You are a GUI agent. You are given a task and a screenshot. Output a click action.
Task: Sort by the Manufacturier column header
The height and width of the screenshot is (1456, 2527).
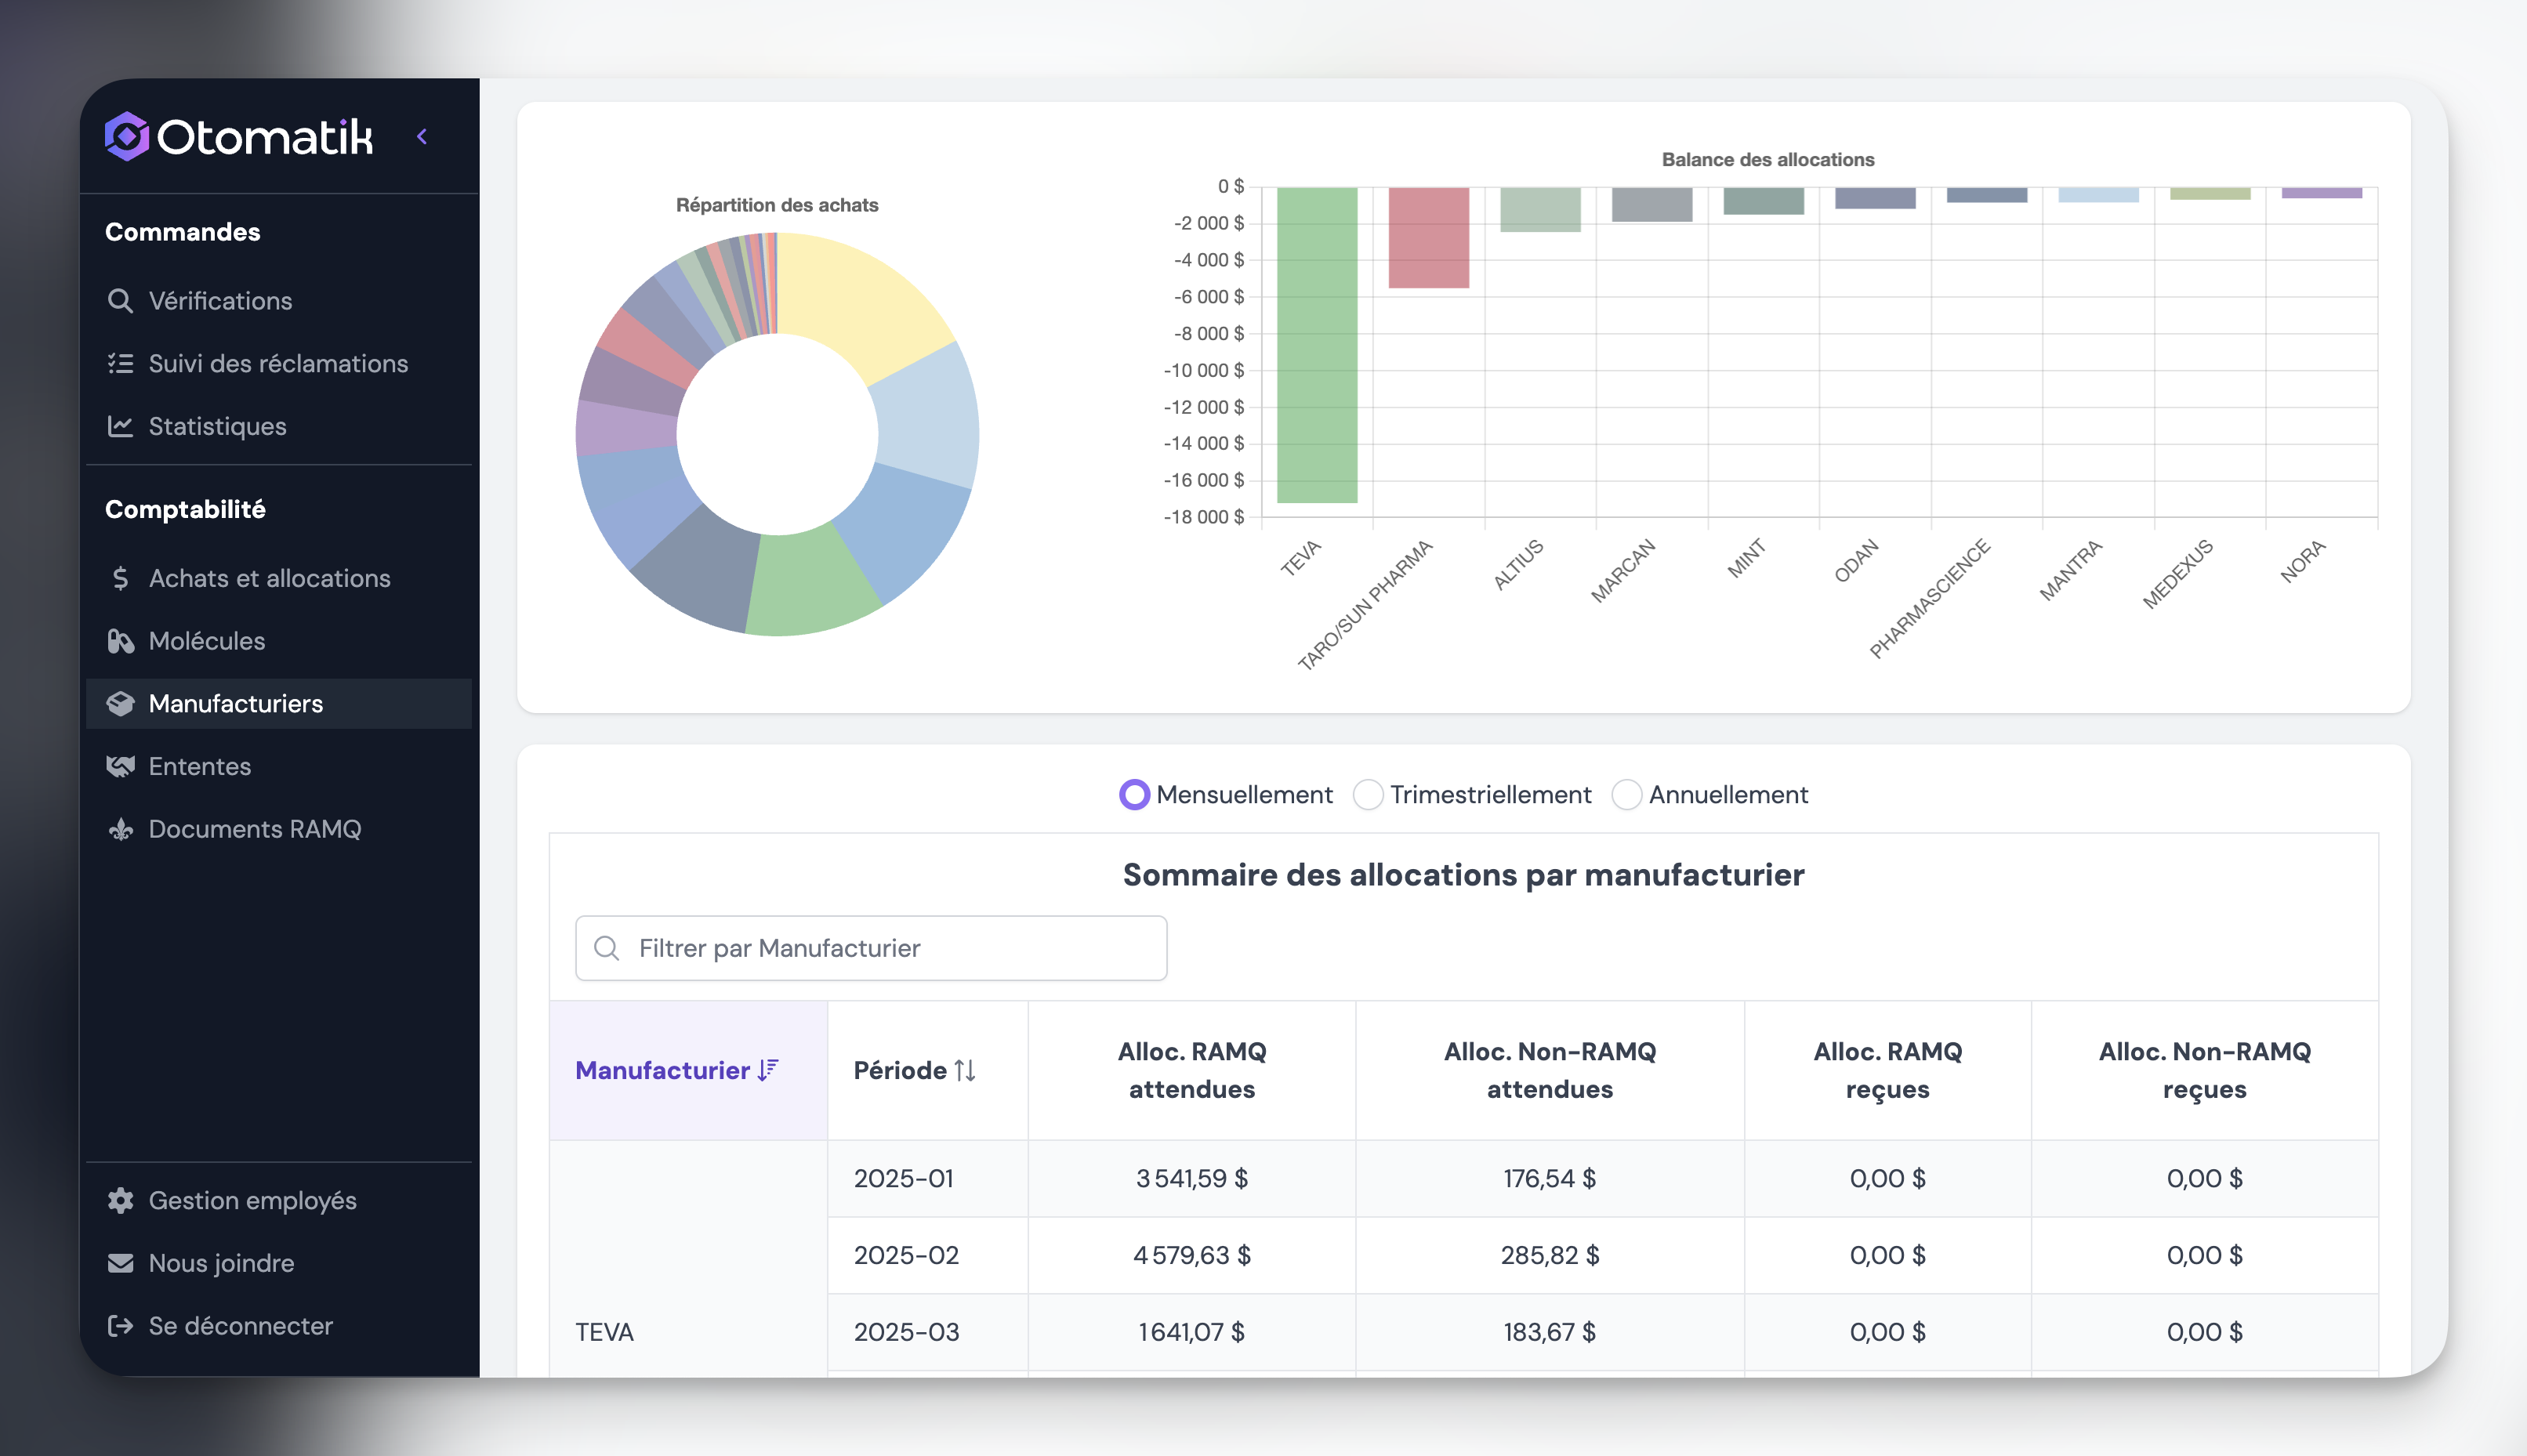[677, 1070]
